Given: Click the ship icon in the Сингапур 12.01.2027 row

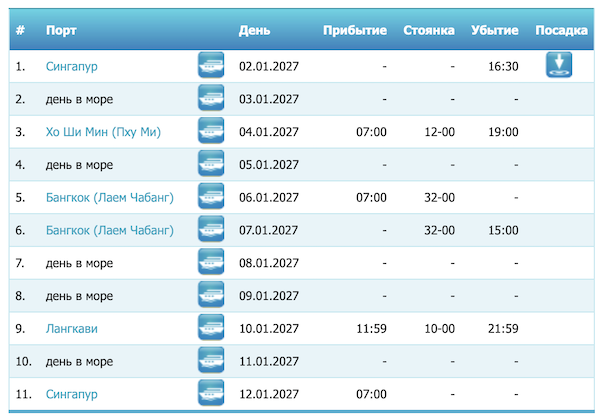Looking at the screenshot, I should [210, 393].
